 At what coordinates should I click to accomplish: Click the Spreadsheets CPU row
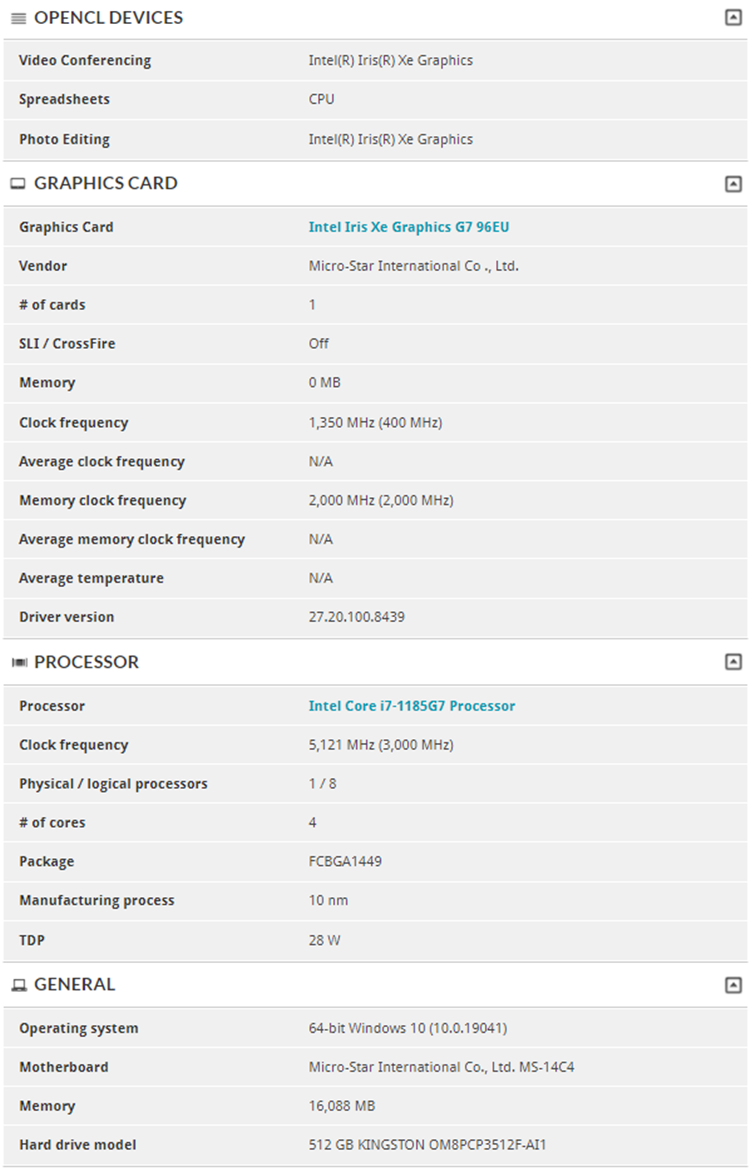(x=375, y=99)
